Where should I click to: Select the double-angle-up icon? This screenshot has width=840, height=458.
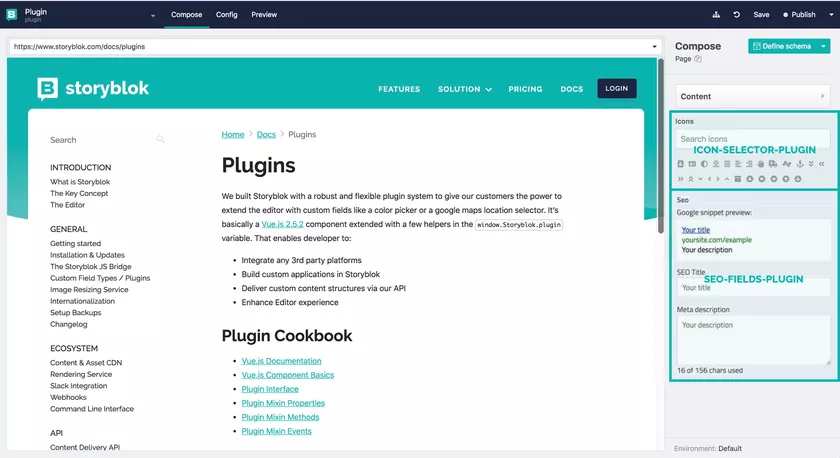[x=691, y=179]
